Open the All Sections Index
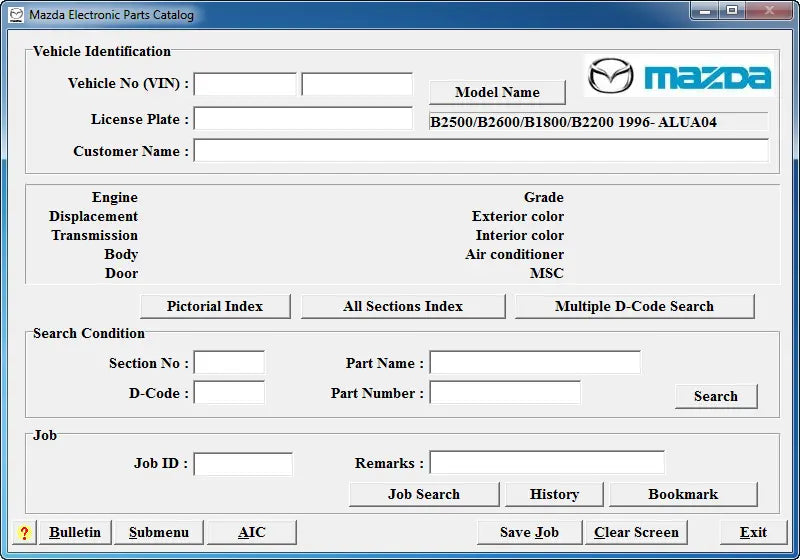 pos(403,307)
